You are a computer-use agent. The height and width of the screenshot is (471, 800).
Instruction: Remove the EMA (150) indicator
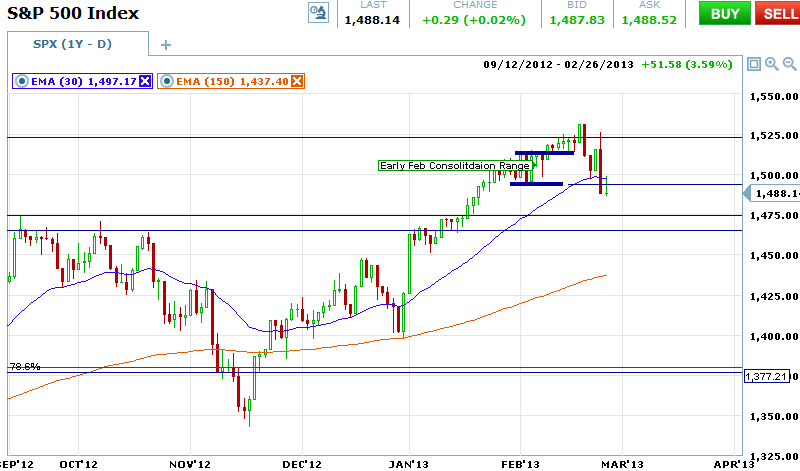pyautogui.click(x=297, y=81)
